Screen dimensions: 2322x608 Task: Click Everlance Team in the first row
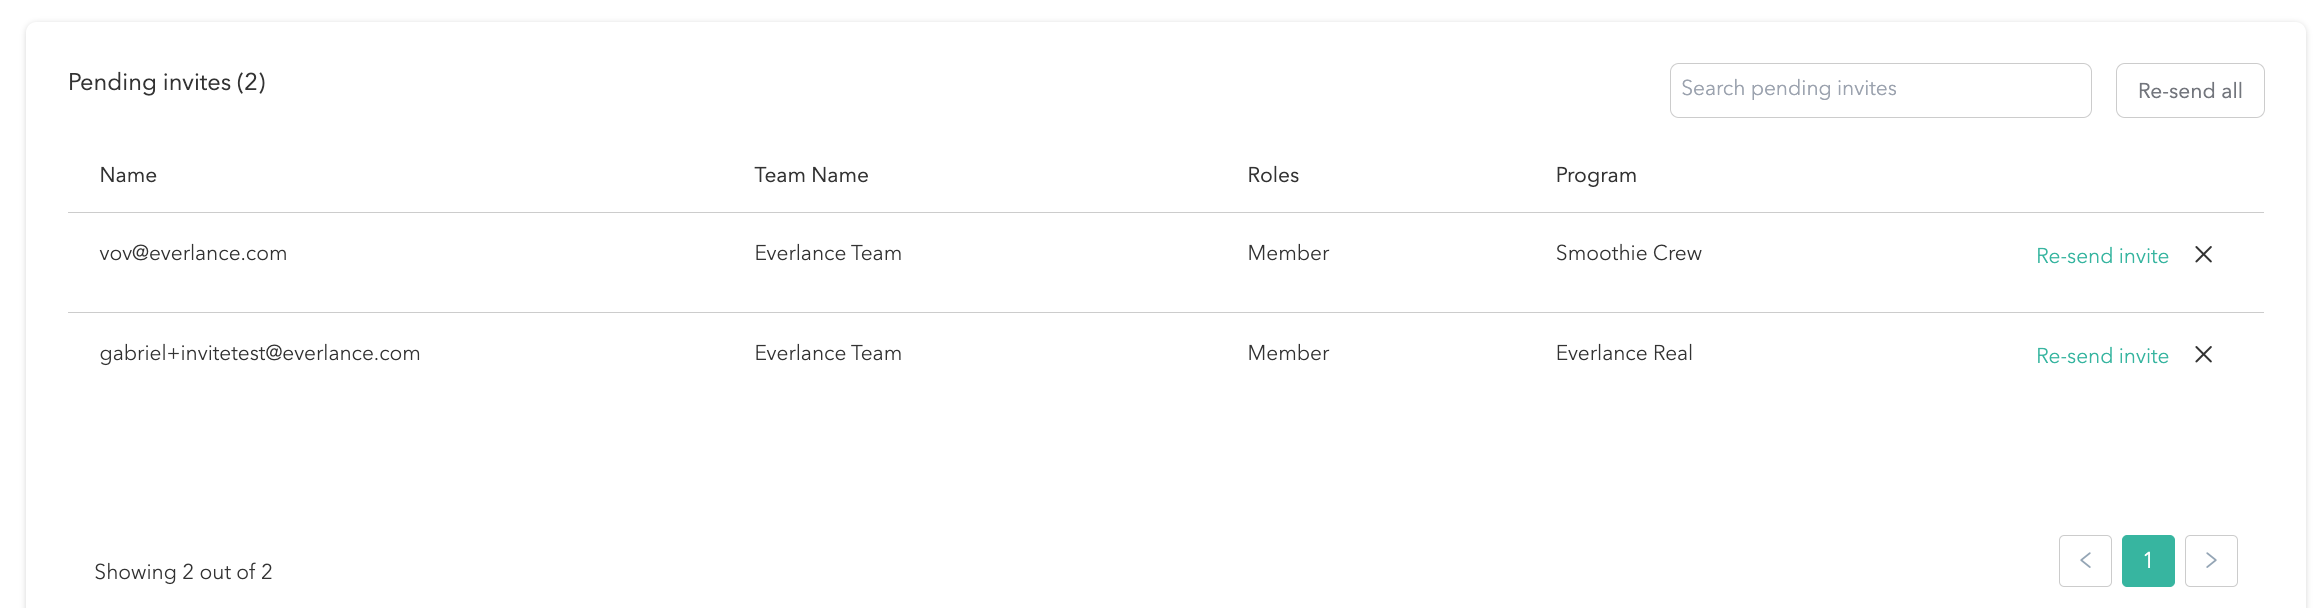point(828,253)
